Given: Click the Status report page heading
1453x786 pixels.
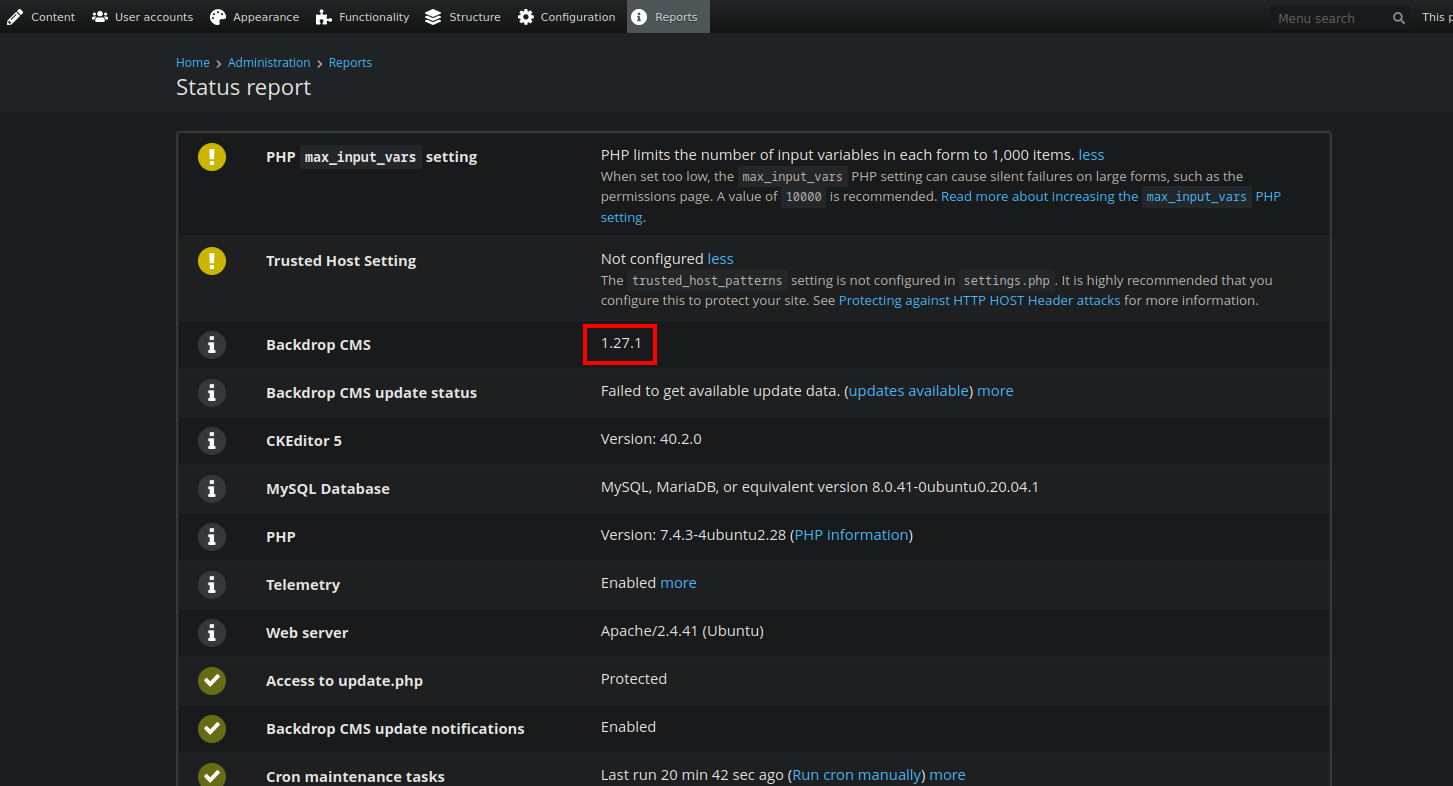Looking at the screenshot, I should click(243, 87).
